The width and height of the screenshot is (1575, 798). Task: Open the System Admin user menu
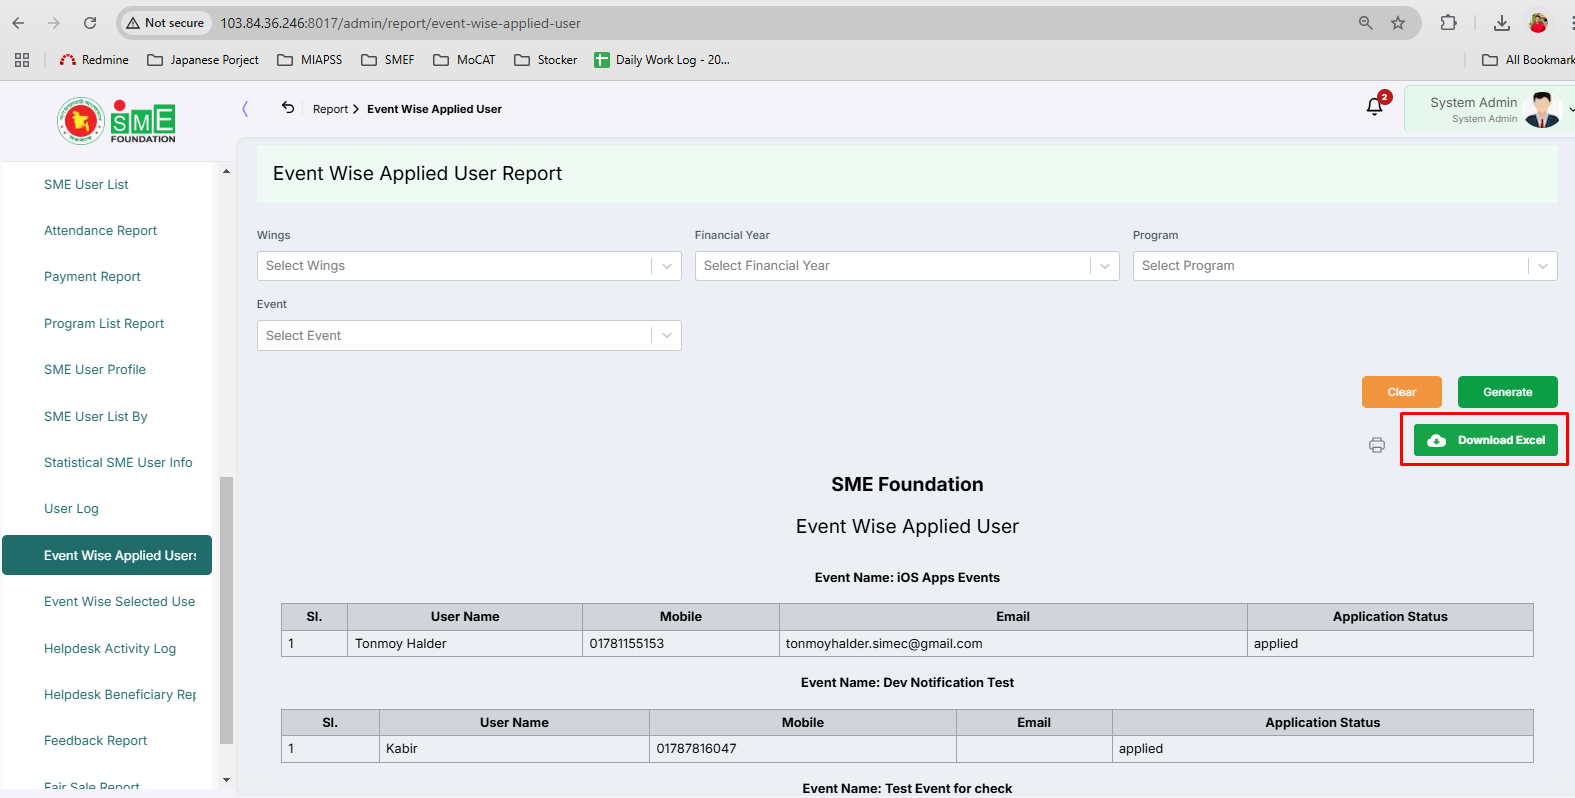[x=1488, y=109]
